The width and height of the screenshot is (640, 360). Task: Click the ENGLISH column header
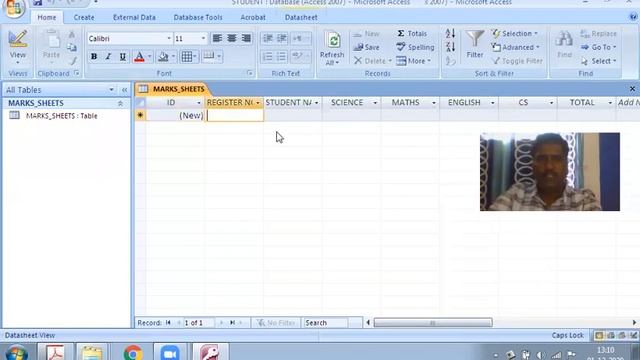(469, 102)
